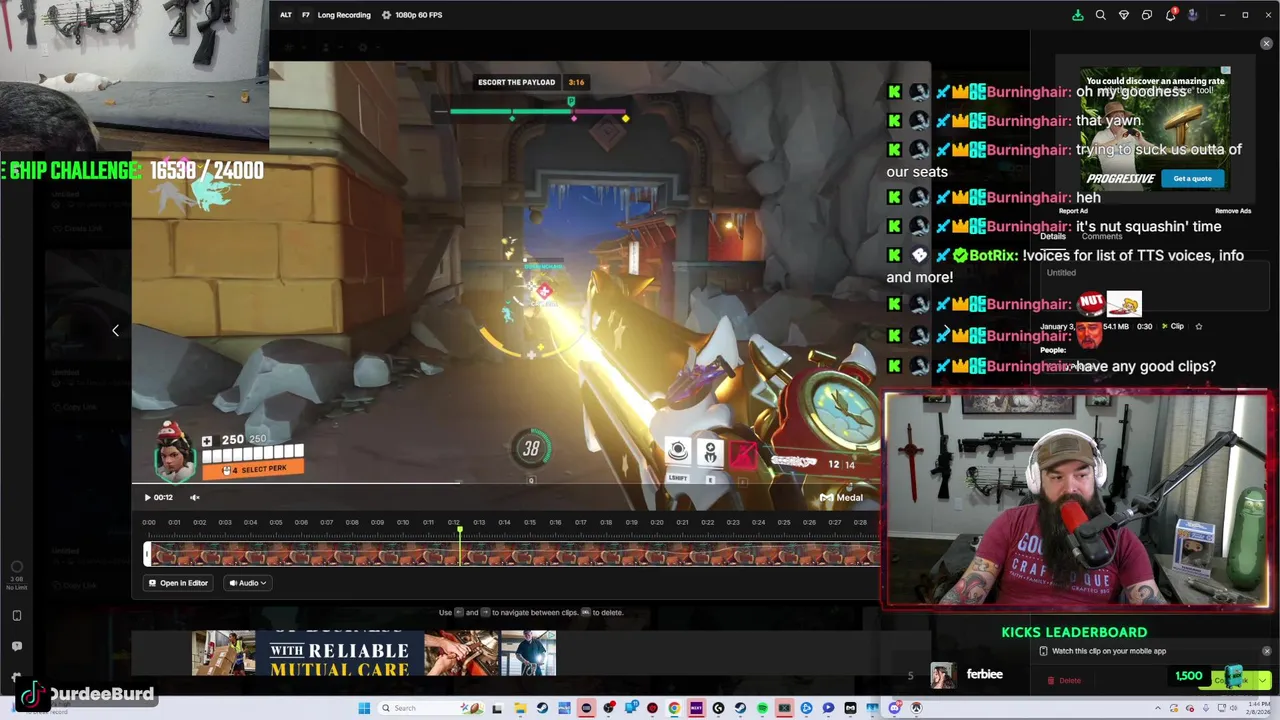Open search in Medal top bar
Screen dimensions: 1280x720
click(1100, 15)
